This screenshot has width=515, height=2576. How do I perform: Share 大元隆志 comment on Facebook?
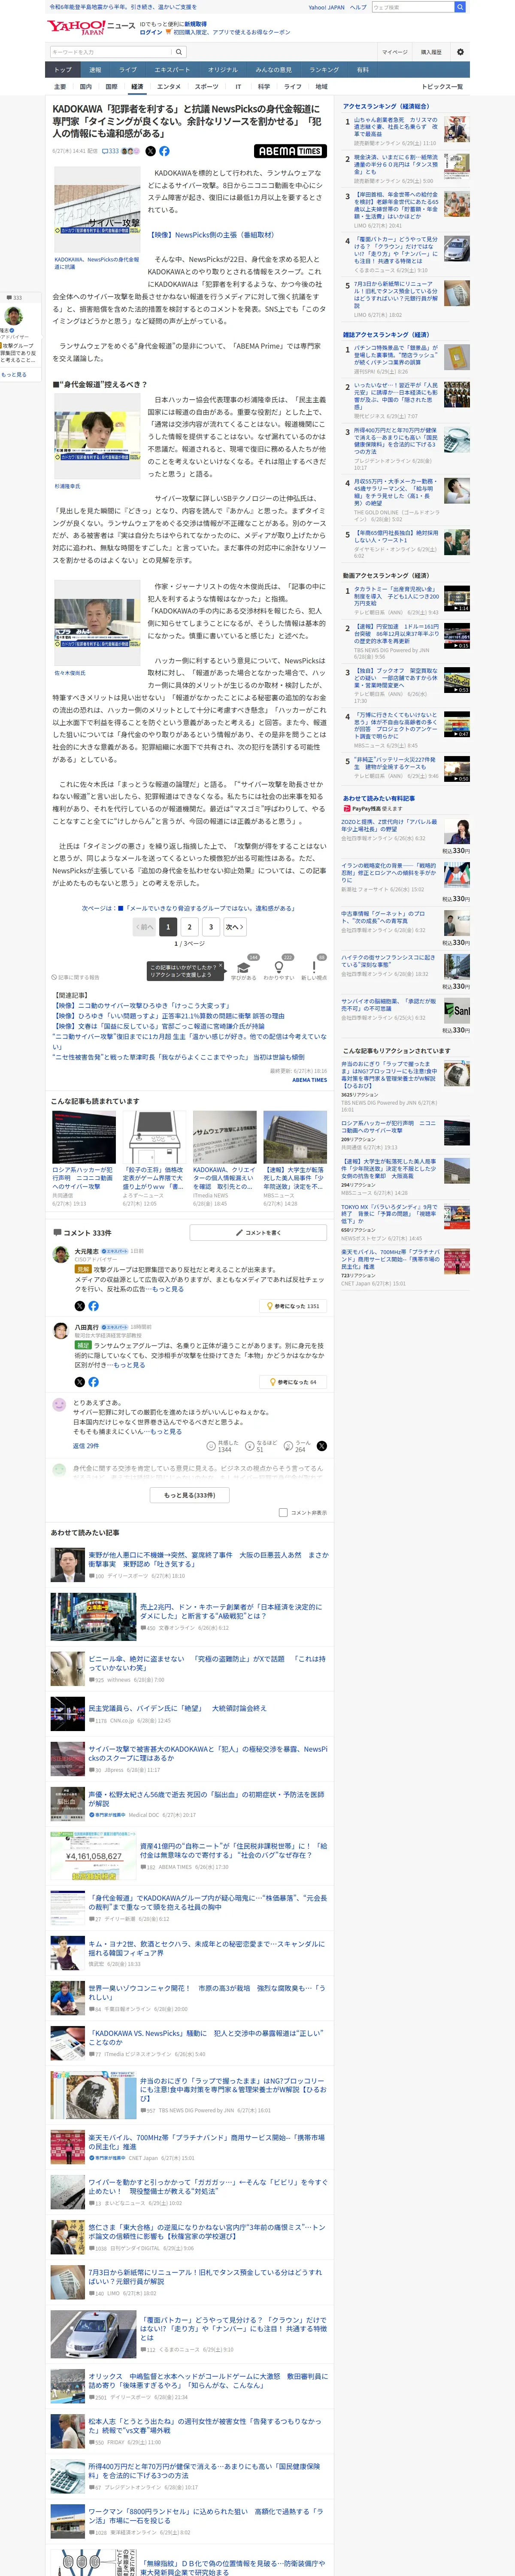pos(93,1305)
